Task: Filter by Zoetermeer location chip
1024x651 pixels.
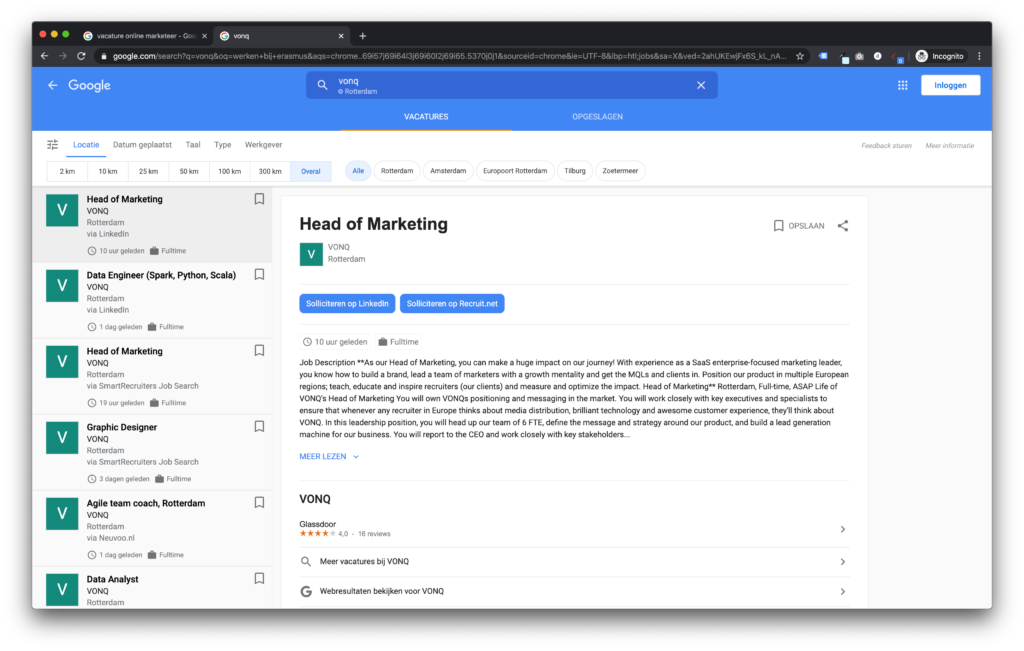Action: pos(620,170)
